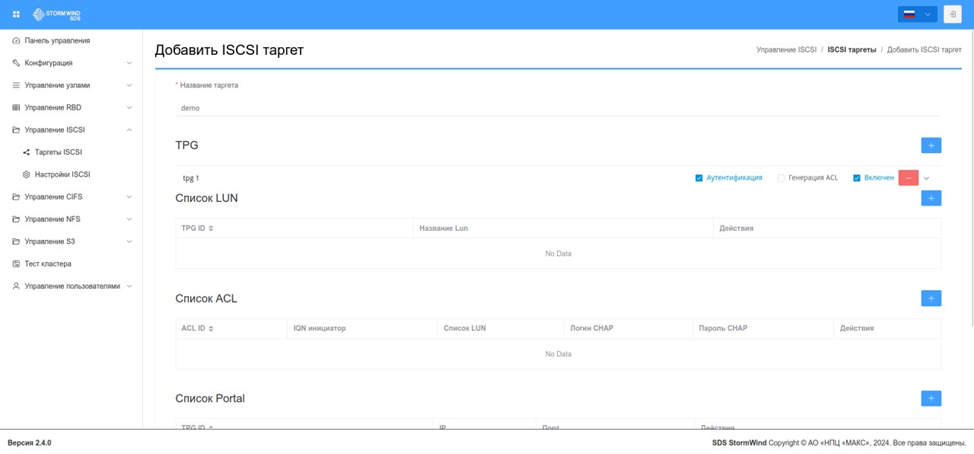
Task: Click the StormWind SDS logo
Action: coord(57,14)
